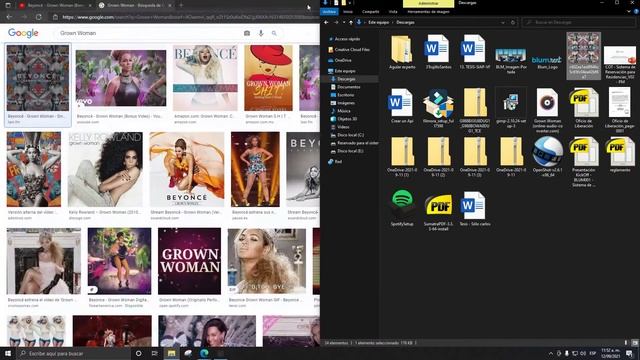Refresh the Descargas folder view

513,22
